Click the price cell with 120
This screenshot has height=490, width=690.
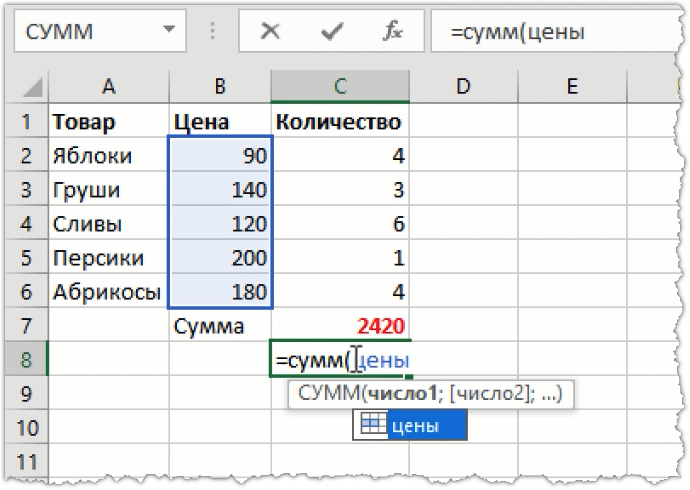coord(220,223)
